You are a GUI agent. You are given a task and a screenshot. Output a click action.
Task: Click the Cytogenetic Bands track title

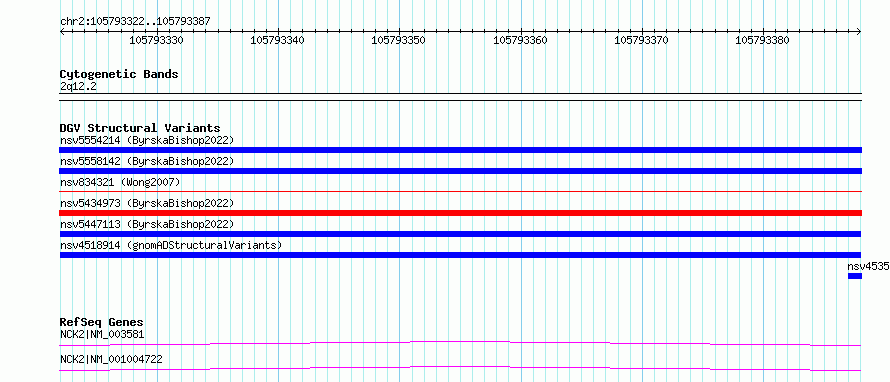pyautogui.click(x=119, y=74)
